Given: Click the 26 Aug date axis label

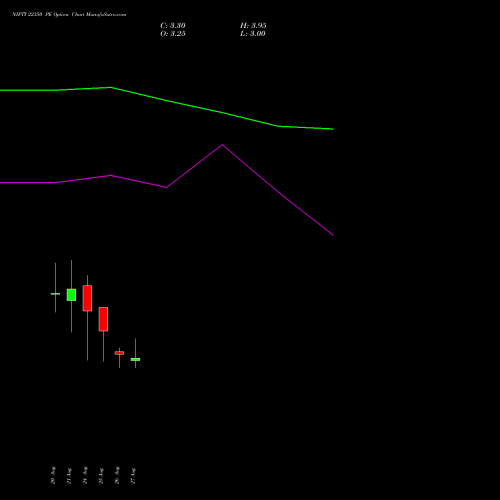Looking at the screenshot, I should 117,475.
